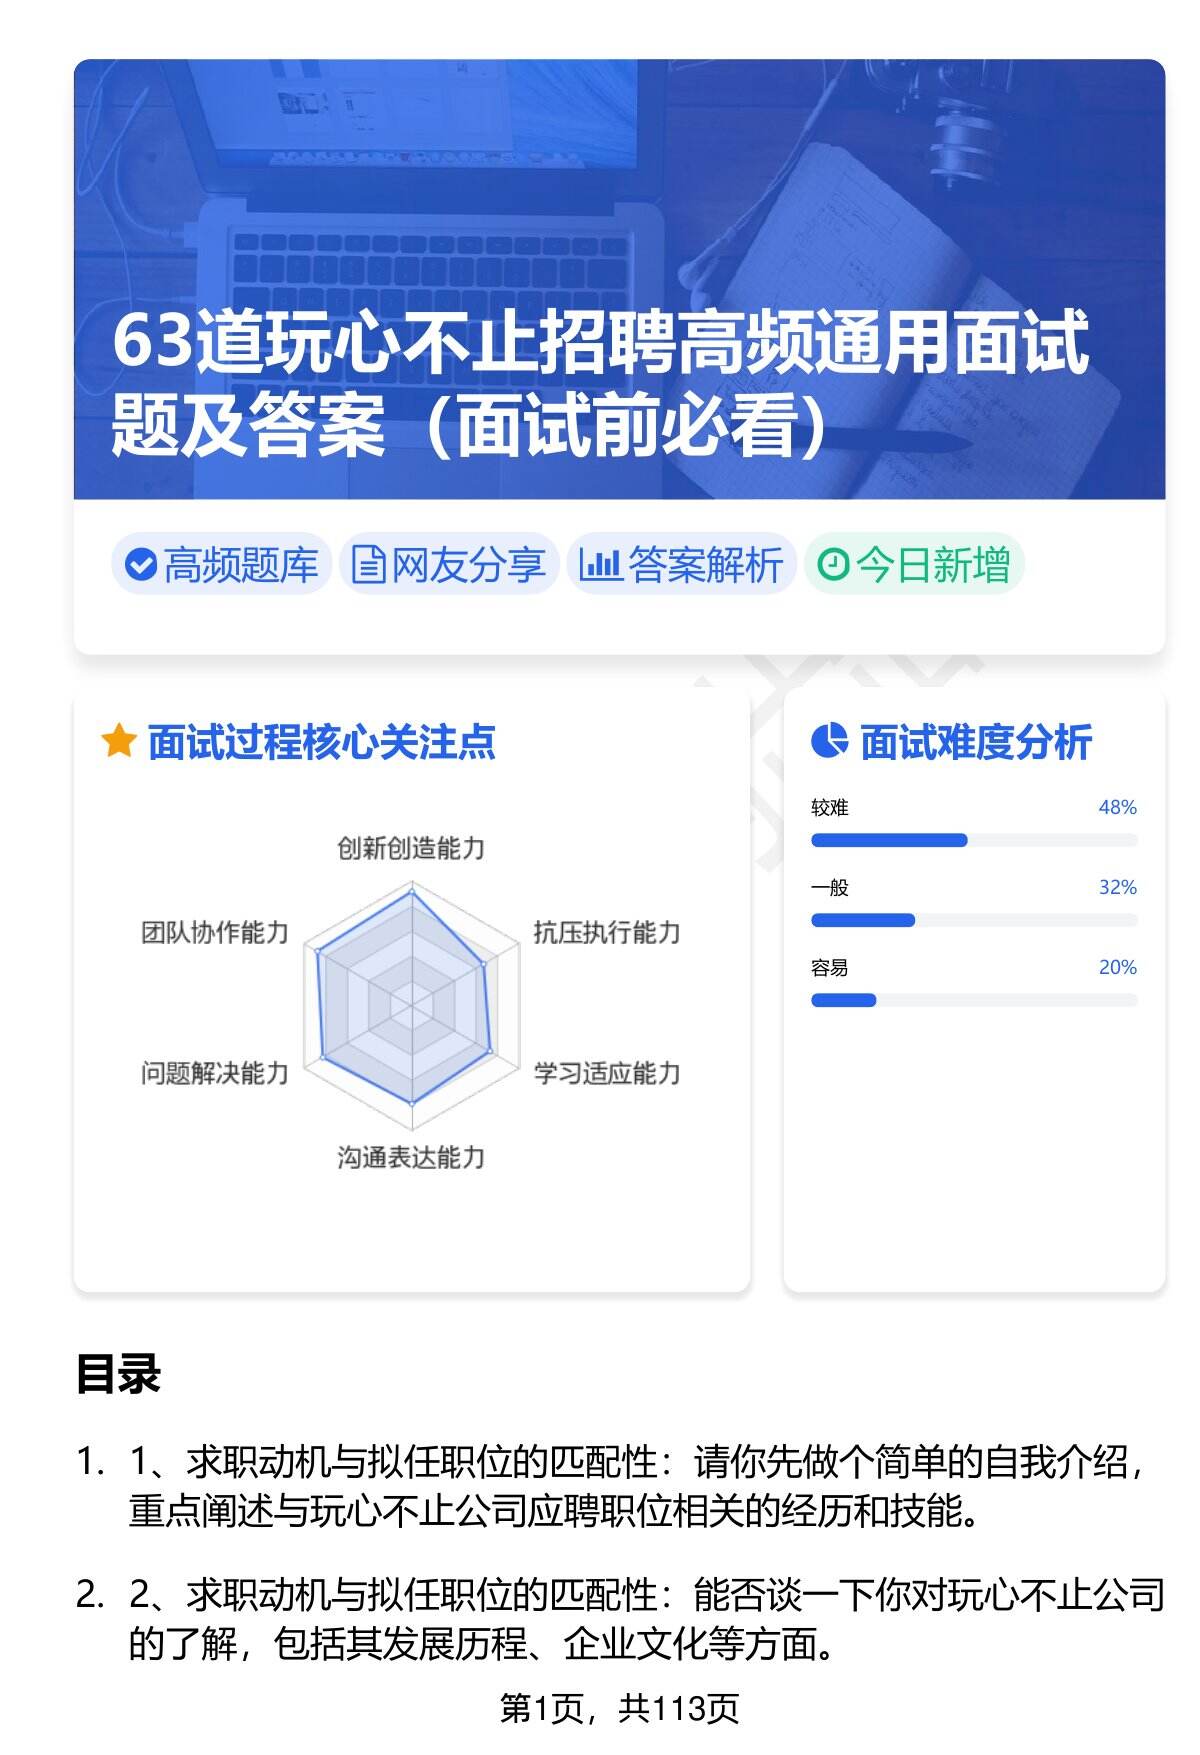This screenshot has width=1200, height=1755.
Task: Click the 63道玩心不止 banner title
Action: pos(600,383)
